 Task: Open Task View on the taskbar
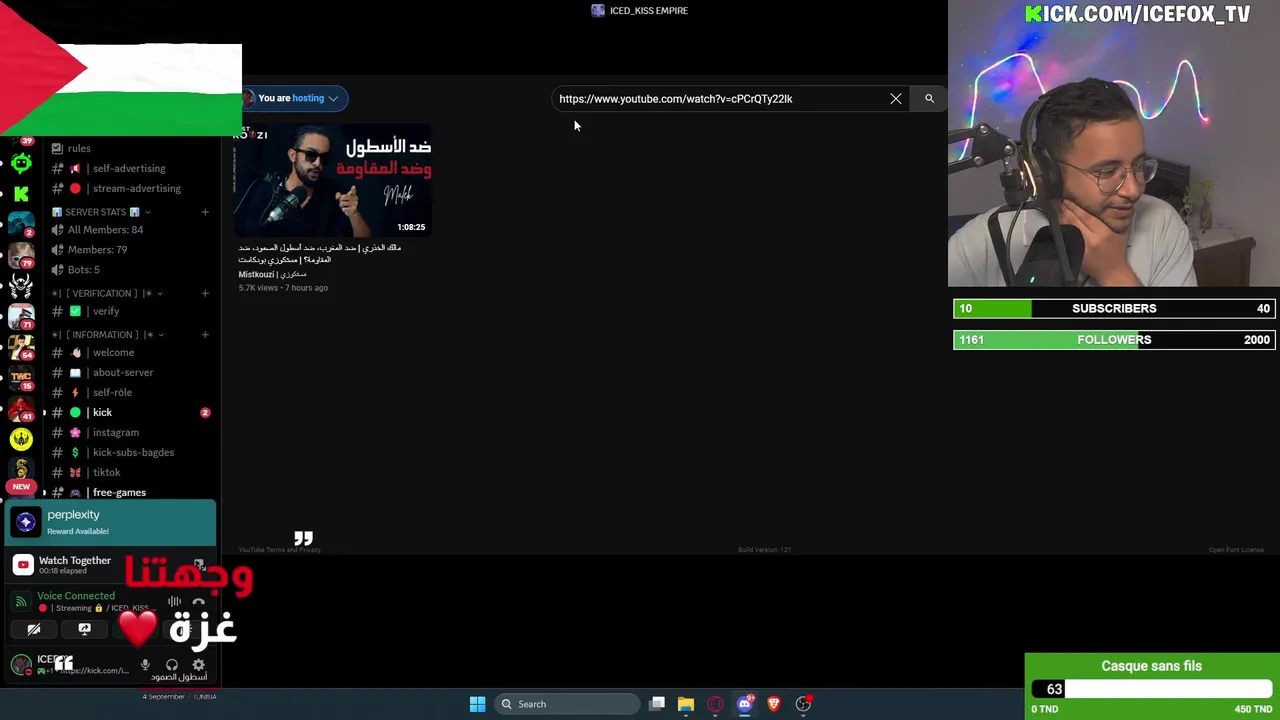click(x=657, y=704)
